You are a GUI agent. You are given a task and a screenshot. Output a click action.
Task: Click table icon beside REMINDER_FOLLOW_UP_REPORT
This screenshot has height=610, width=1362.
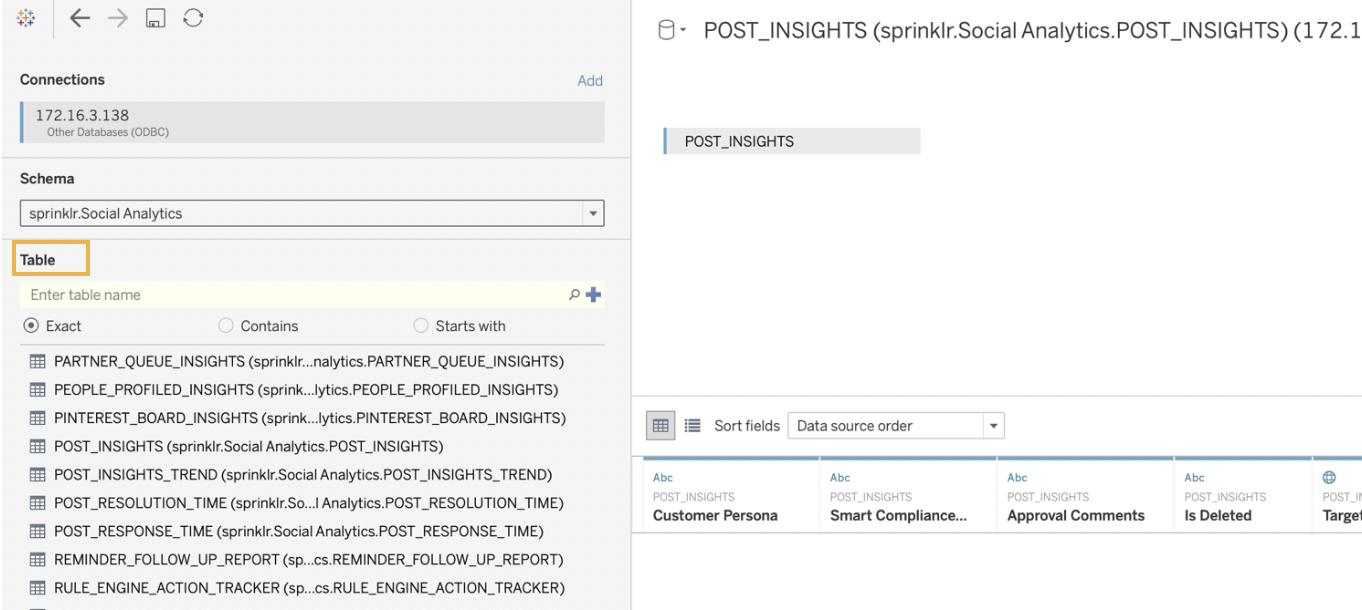[x=38, y=558]
